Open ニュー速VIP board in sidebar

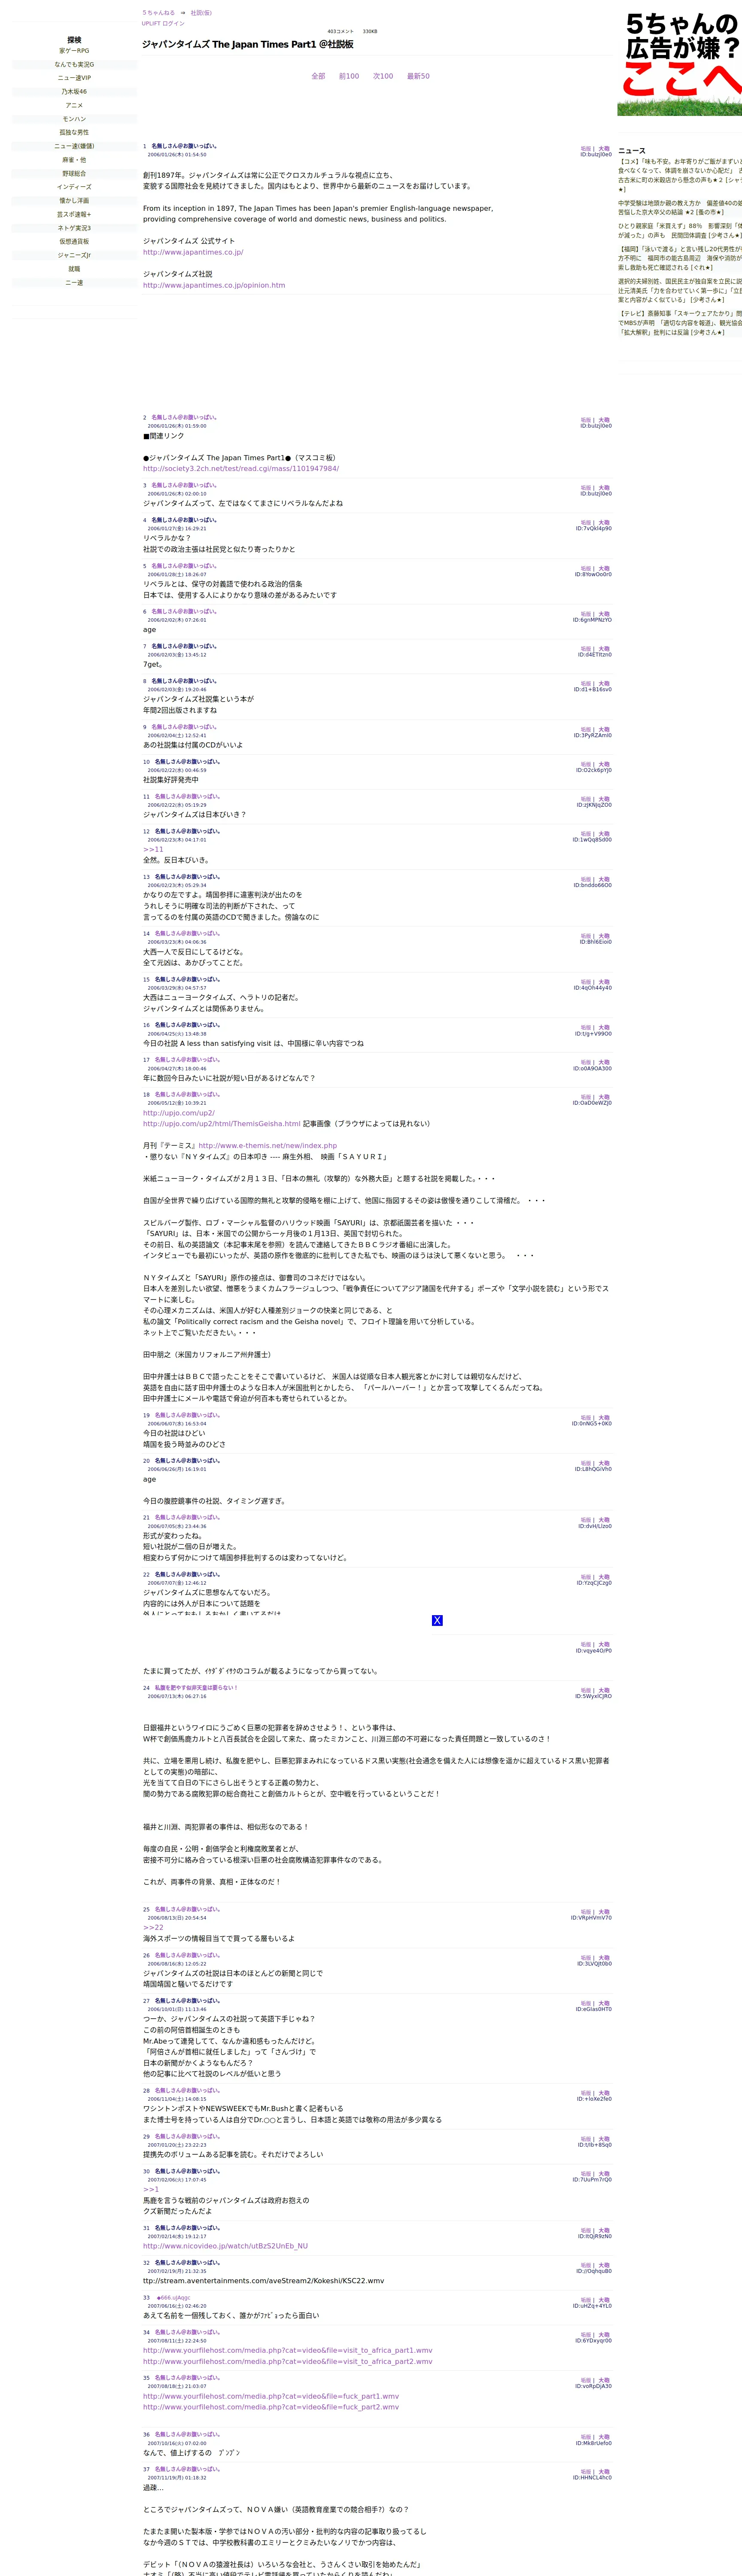74,78
